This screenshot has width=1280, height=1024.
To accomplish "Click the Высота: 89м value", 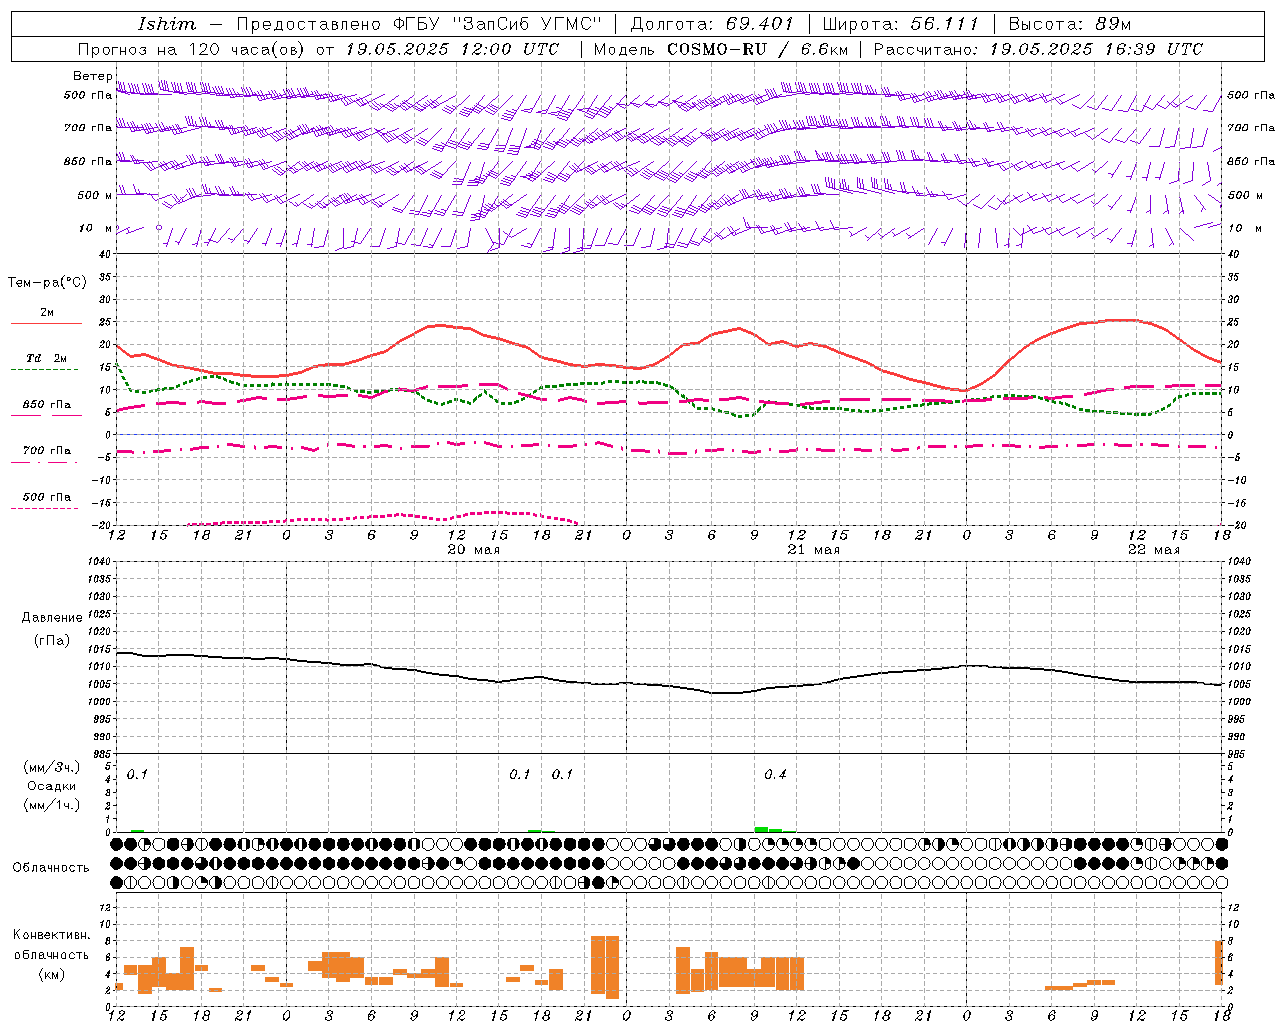I will 1069,24.
